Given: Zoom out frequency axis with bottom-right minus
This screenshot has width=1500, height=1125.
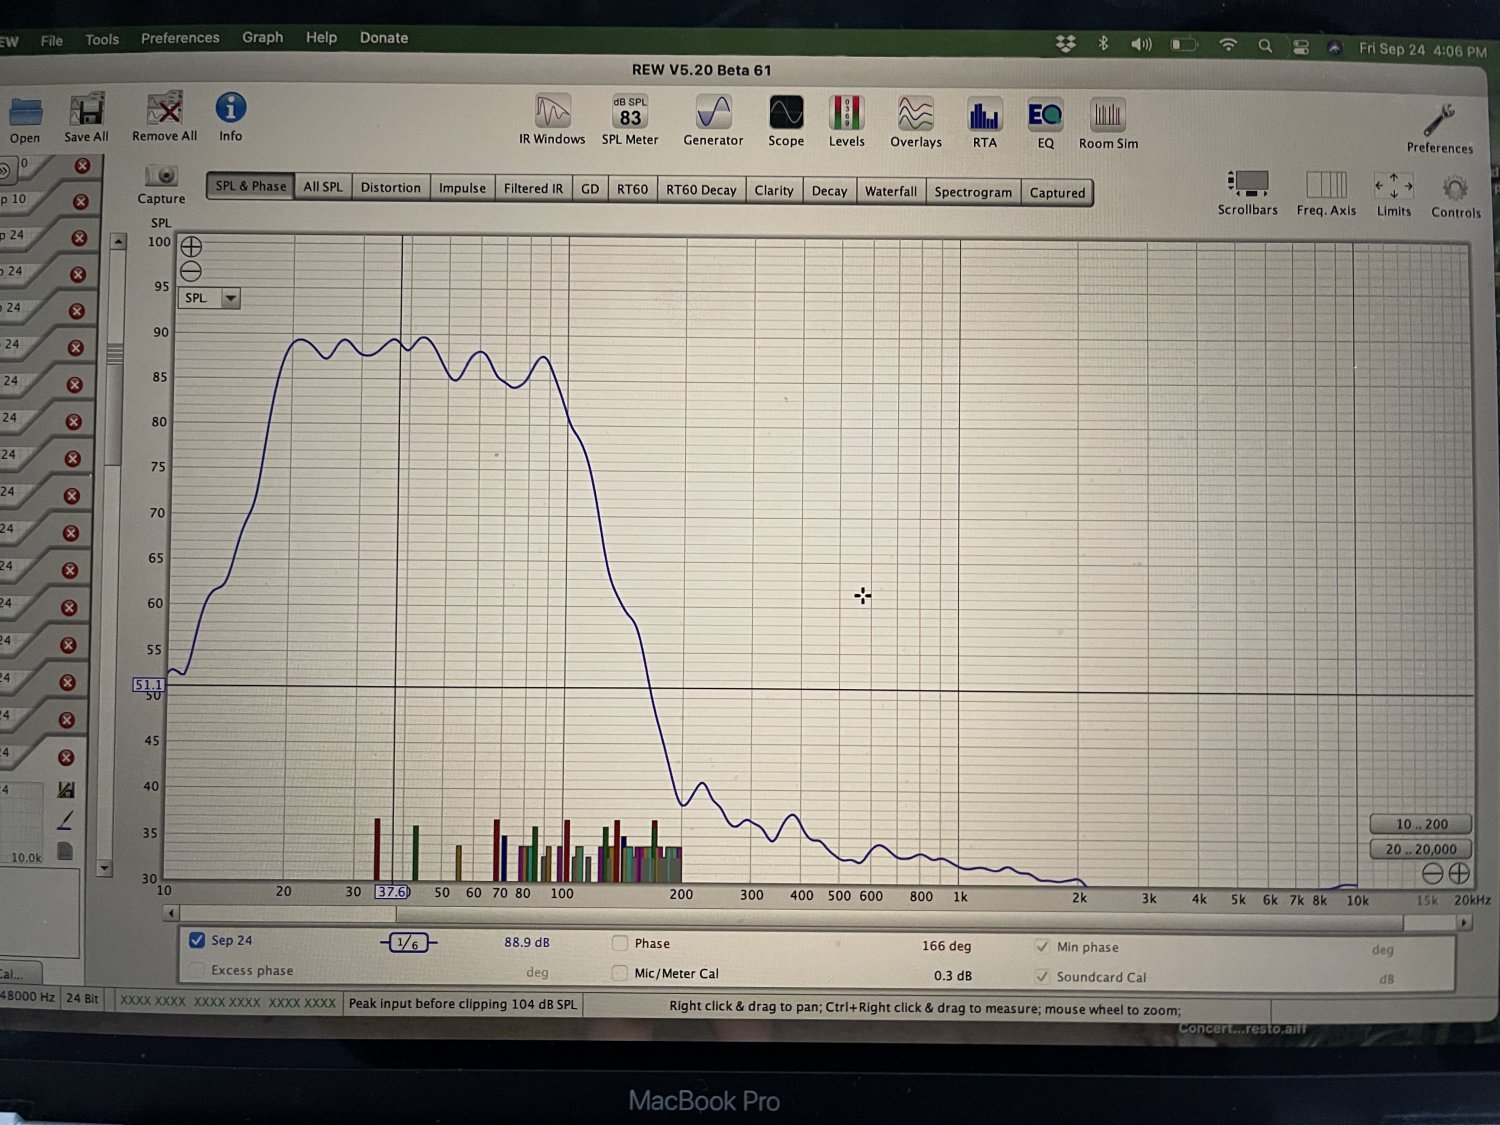Looking at the screenshot, I should [x=1432, y=873].
